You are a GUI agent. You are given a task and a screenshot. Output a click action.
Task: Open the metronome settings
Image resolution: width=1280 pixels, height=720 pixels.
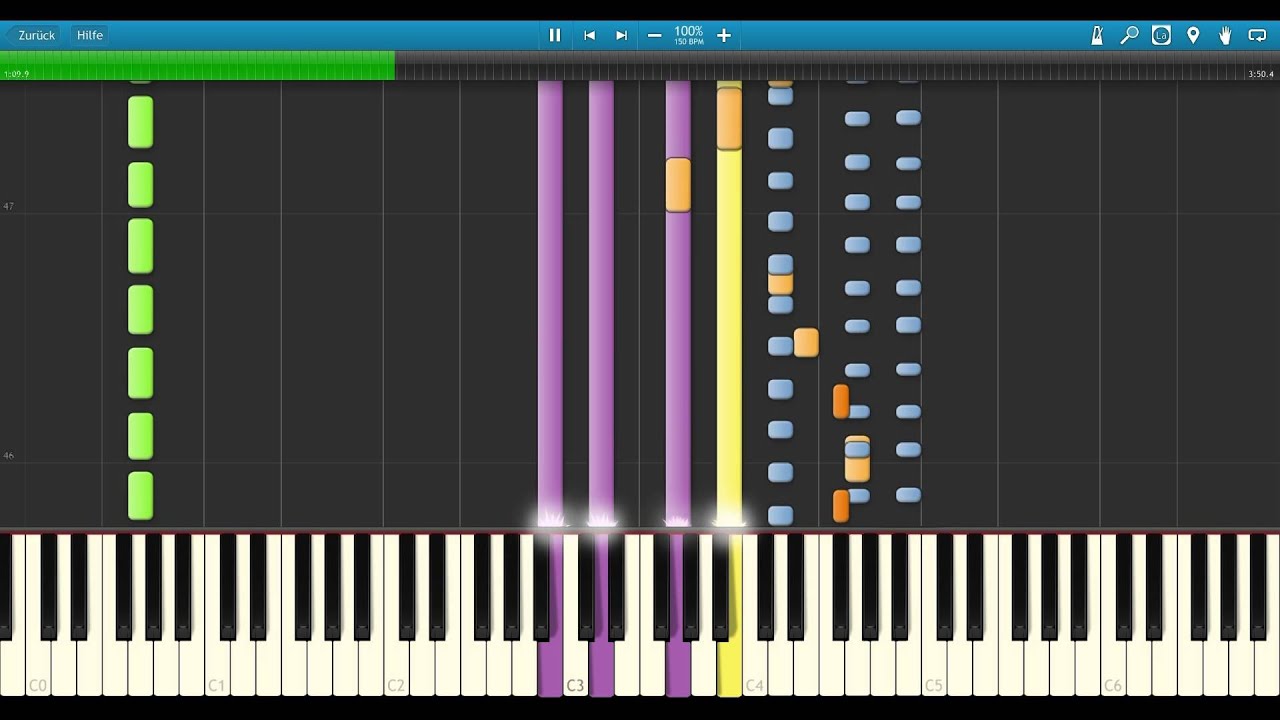click(x=1097, y=35)
